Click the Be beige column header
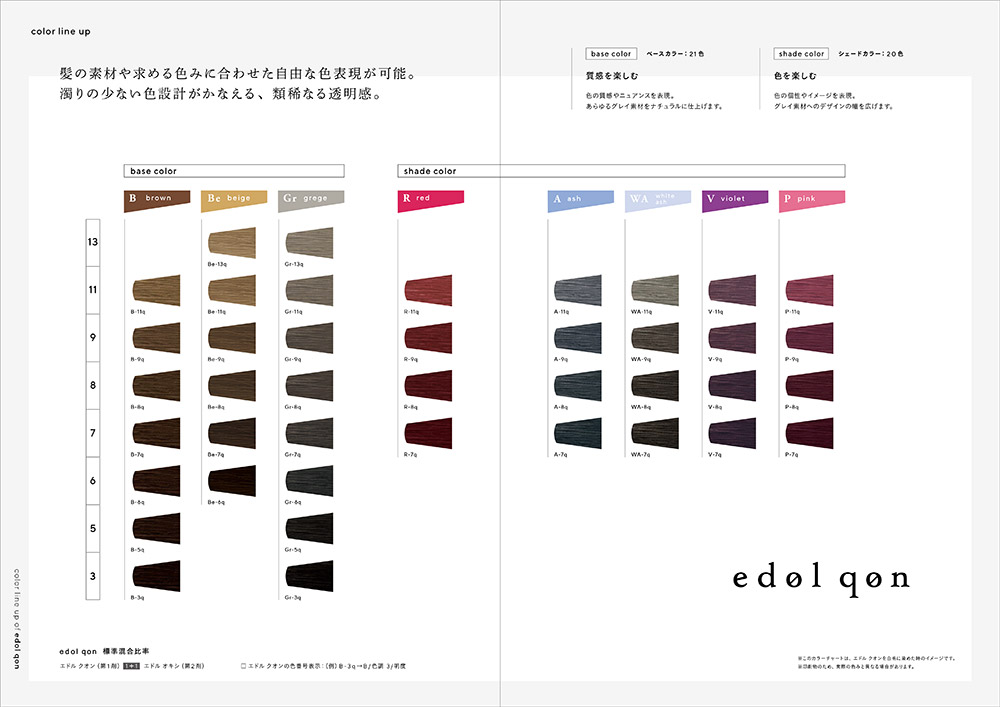1000x707 pixels. pos(234,200)
